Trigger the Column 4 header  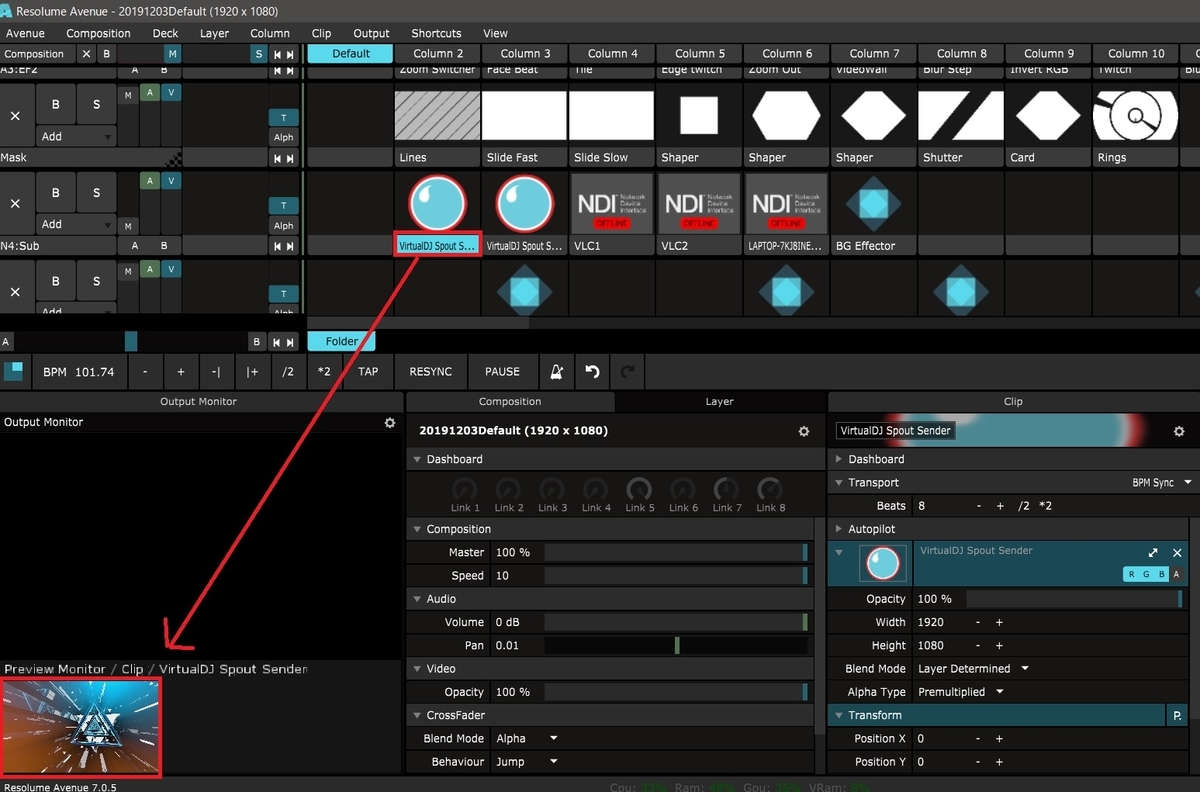612,54
